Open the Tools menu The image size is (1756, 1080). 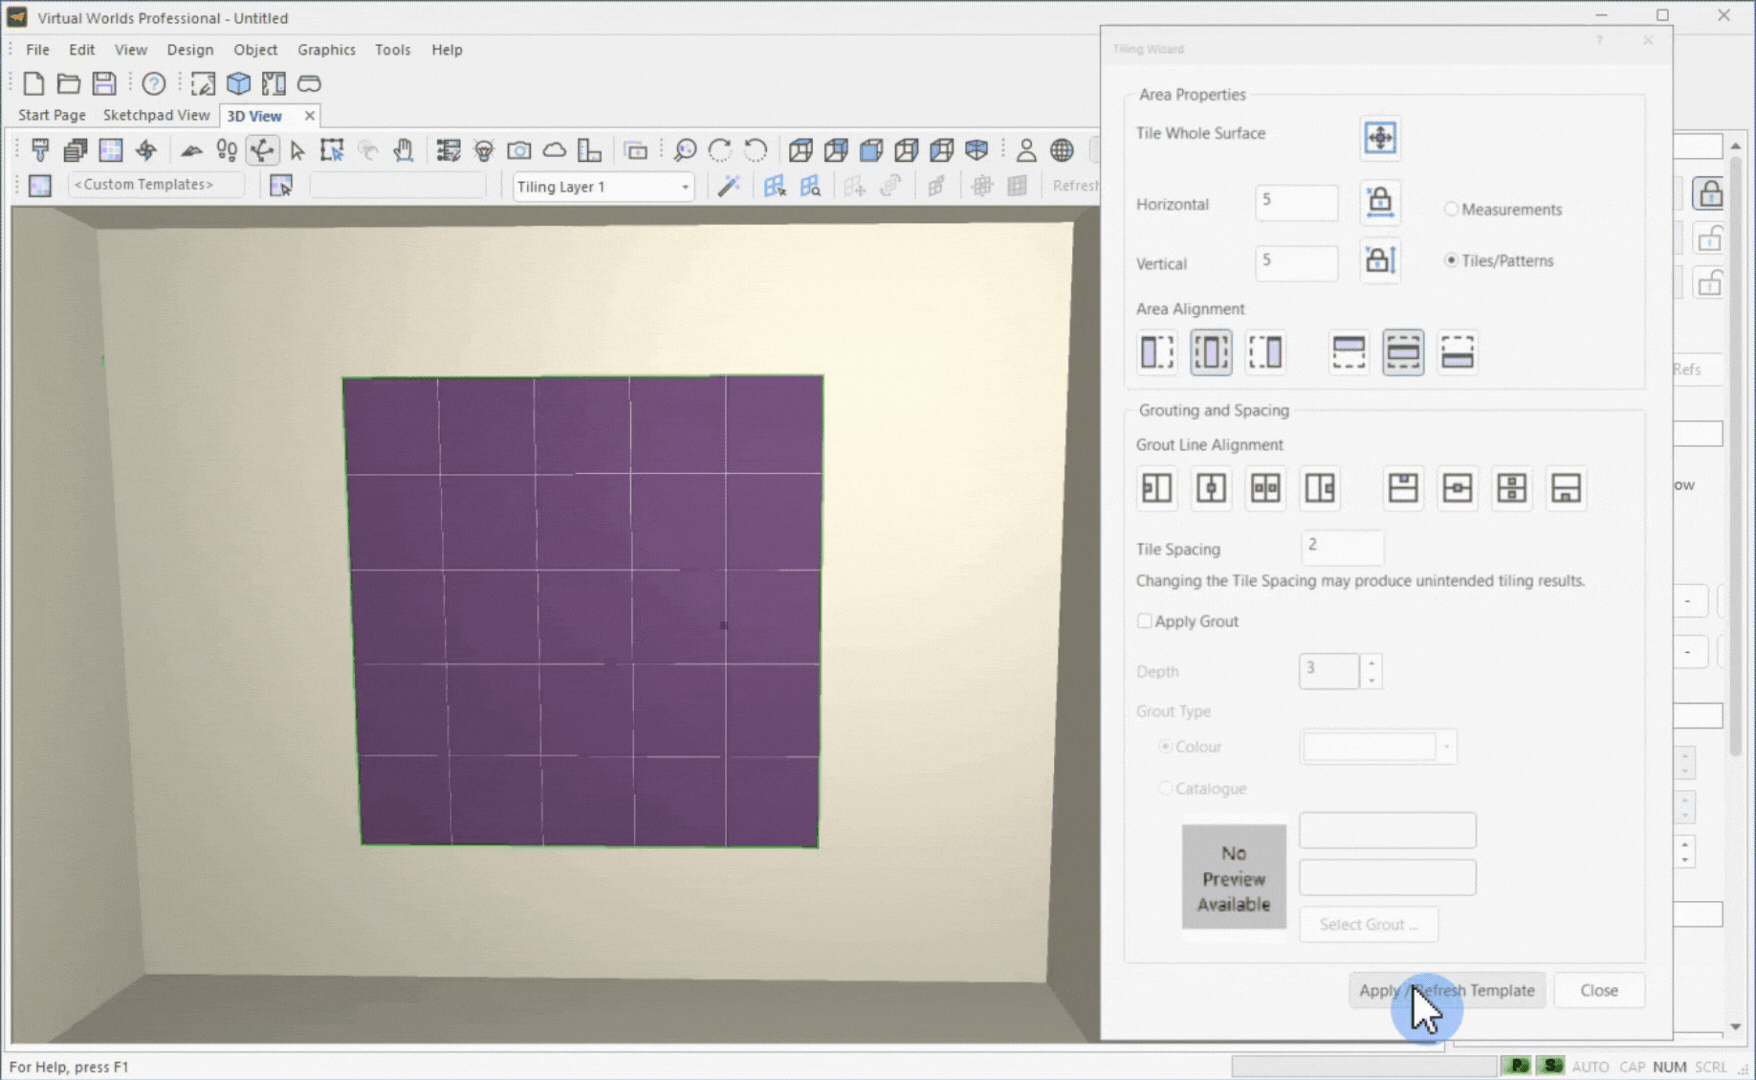tap(392, 49)
